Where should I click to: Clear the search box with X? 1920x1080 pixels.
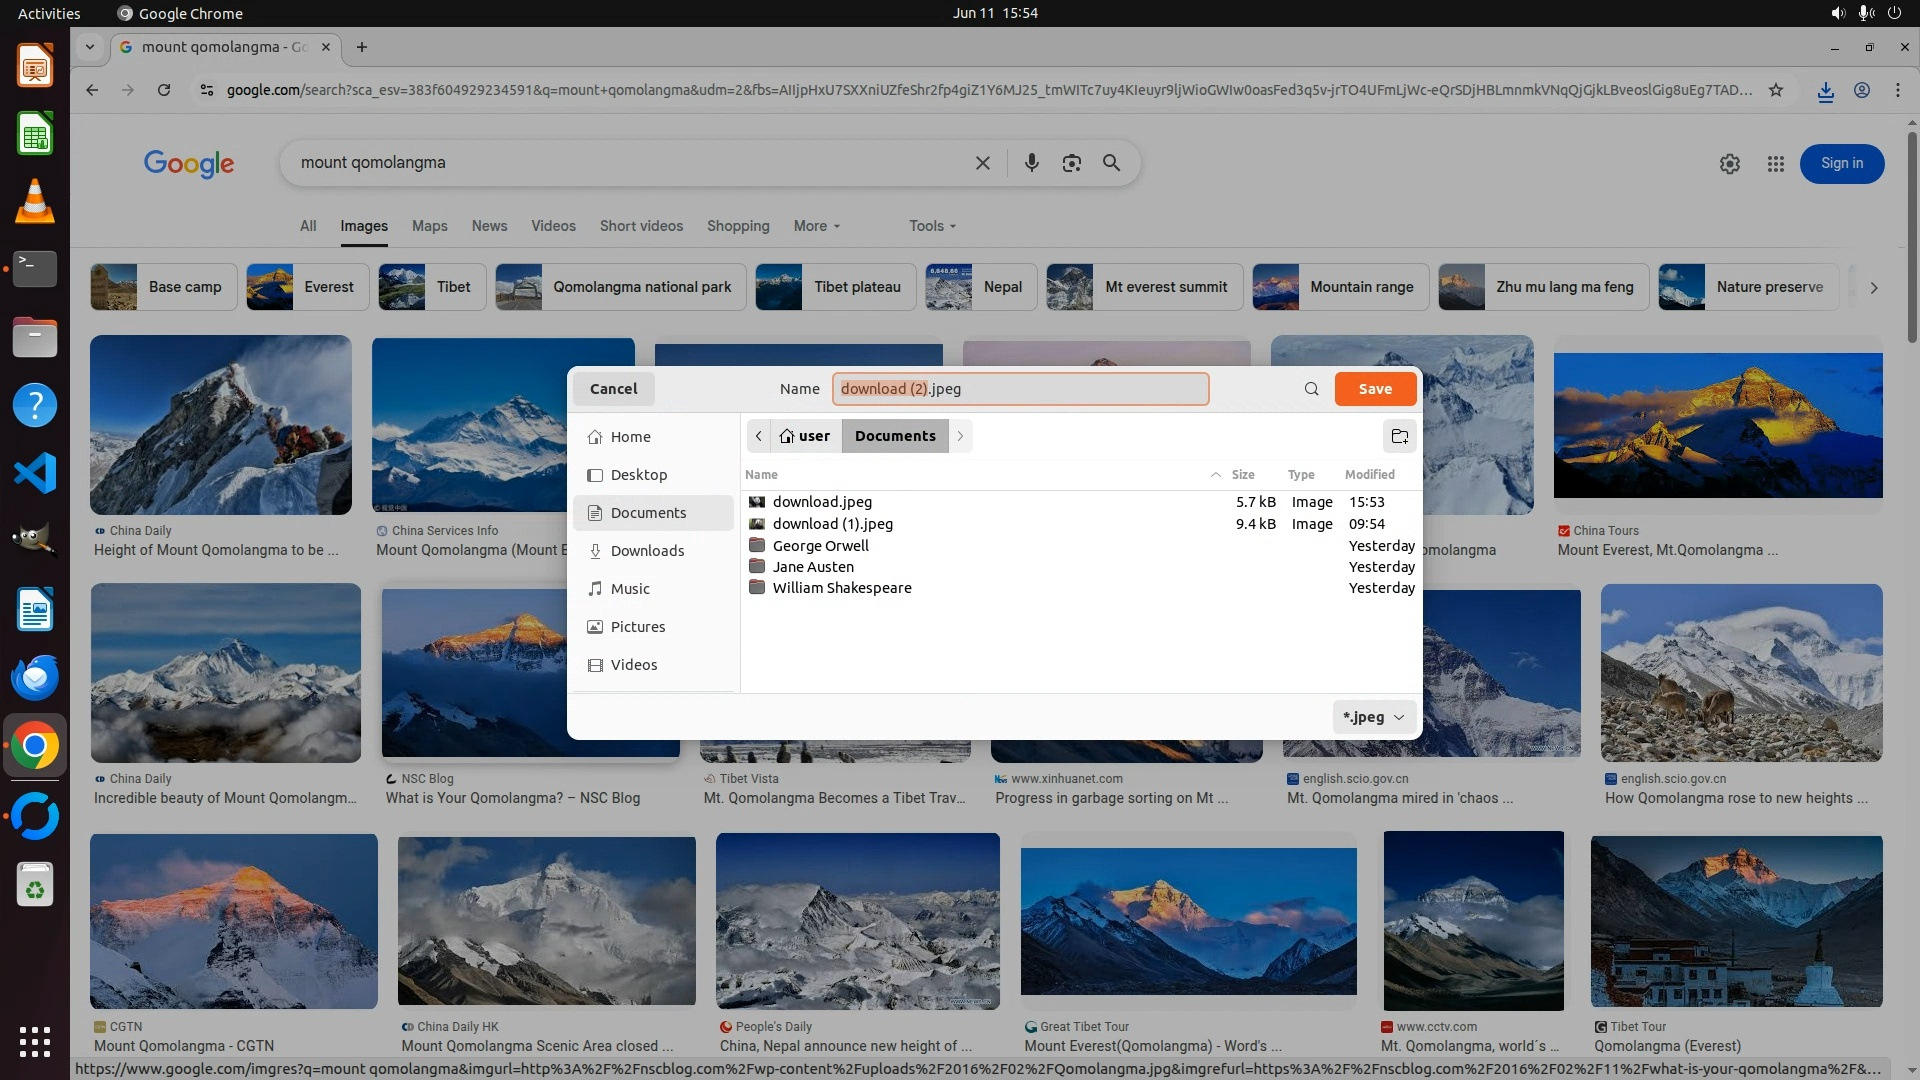pos(982,163)
